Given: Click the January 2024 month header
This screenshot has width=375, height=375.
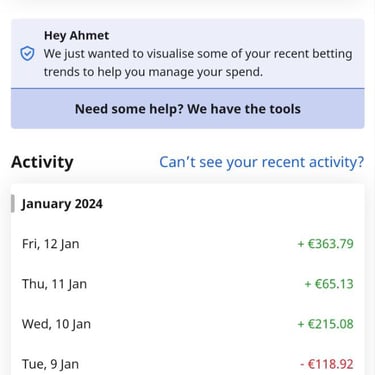Looking at the screenshot, I should click(62, 204).
